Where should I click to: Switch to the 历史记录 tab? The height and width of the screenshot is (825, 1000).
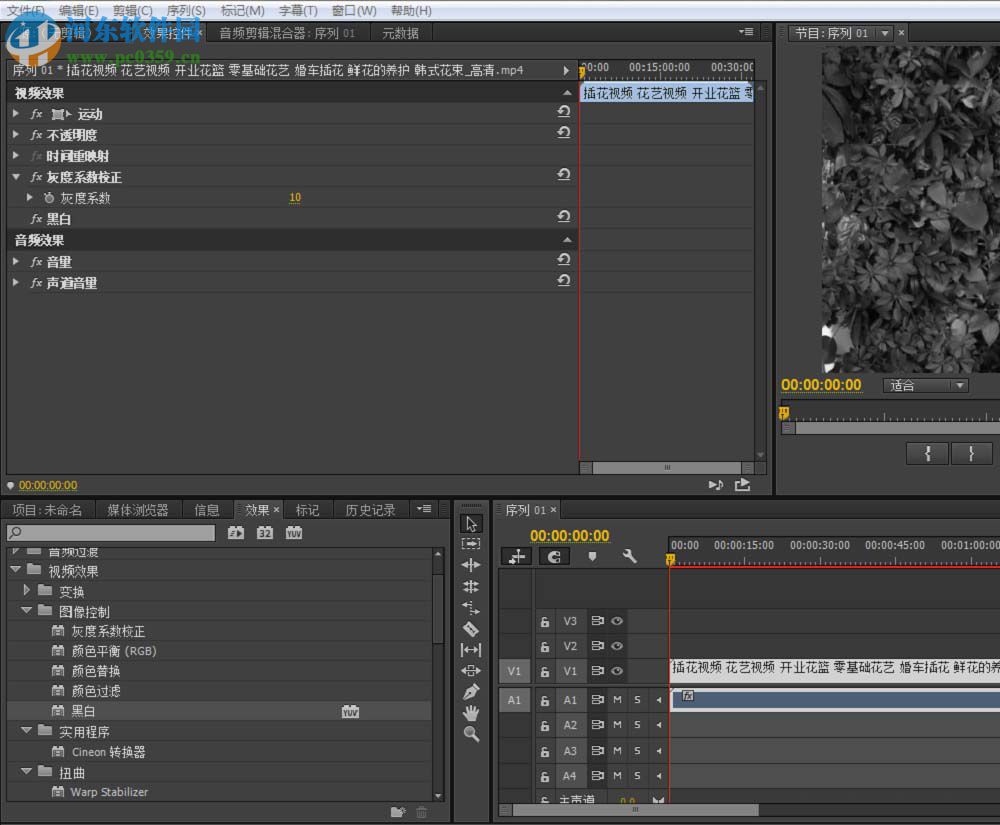[370, 510]
